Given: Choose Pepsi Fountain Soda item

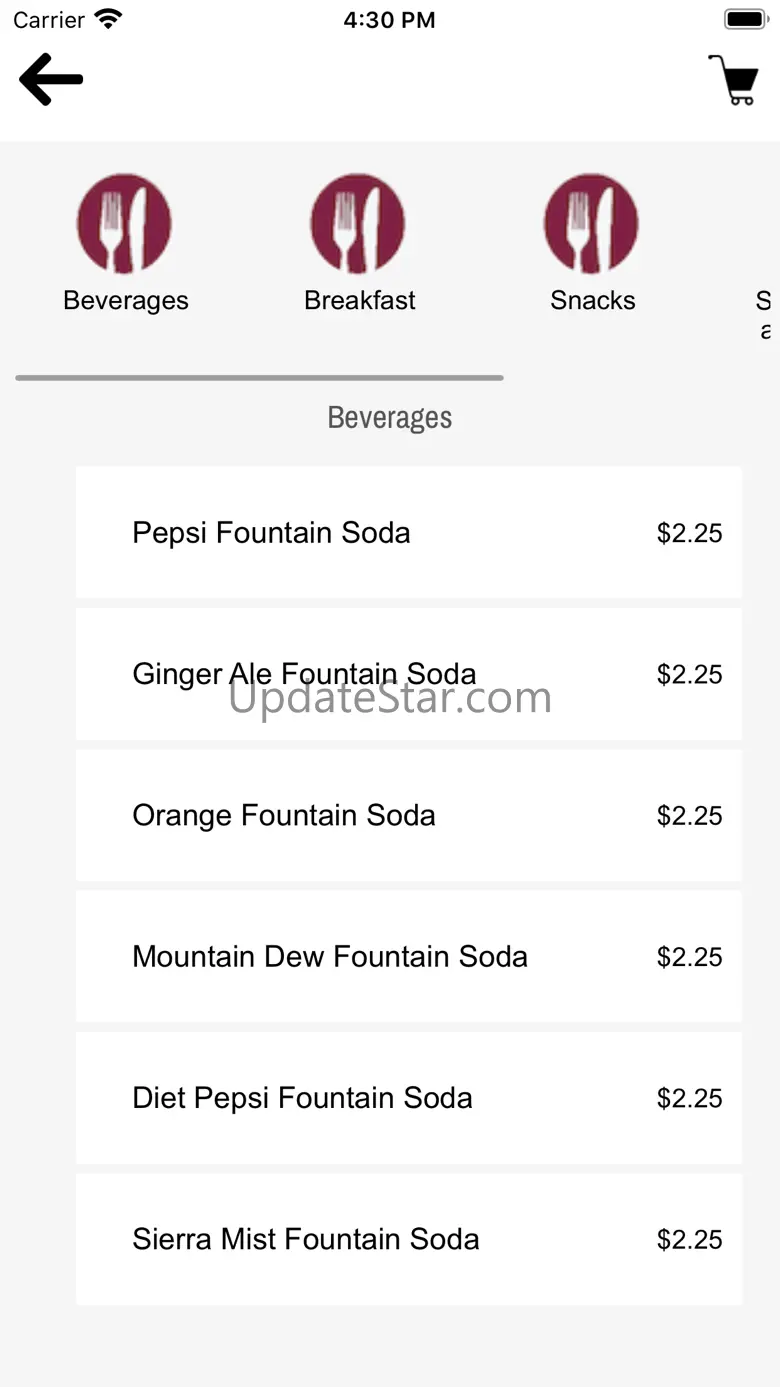Looking at the screenshot, I should 271,532.
